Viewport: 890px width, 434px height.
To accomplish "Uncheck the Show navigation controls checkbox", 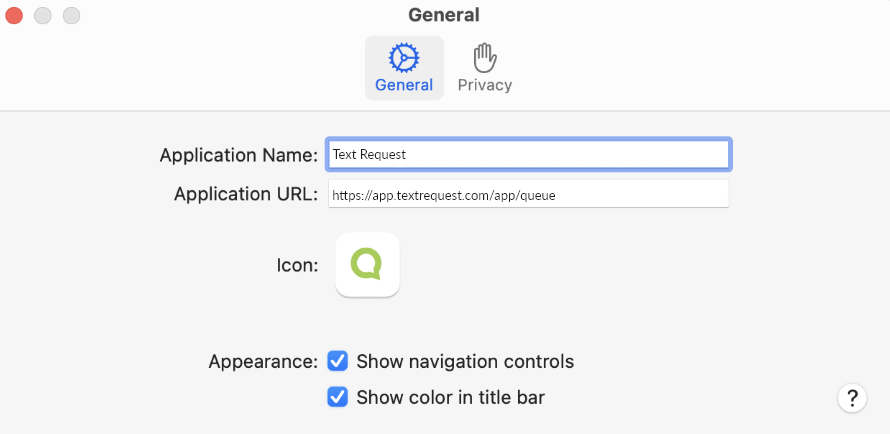I will pyautogui.click(x=338, y=361).
